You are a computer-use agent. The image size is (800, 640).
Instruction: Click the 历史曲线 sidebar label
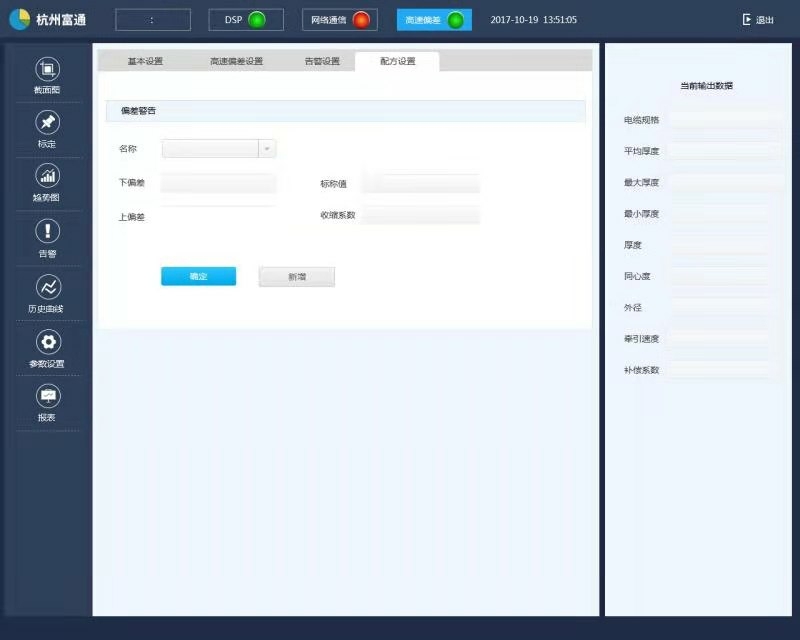46,309
